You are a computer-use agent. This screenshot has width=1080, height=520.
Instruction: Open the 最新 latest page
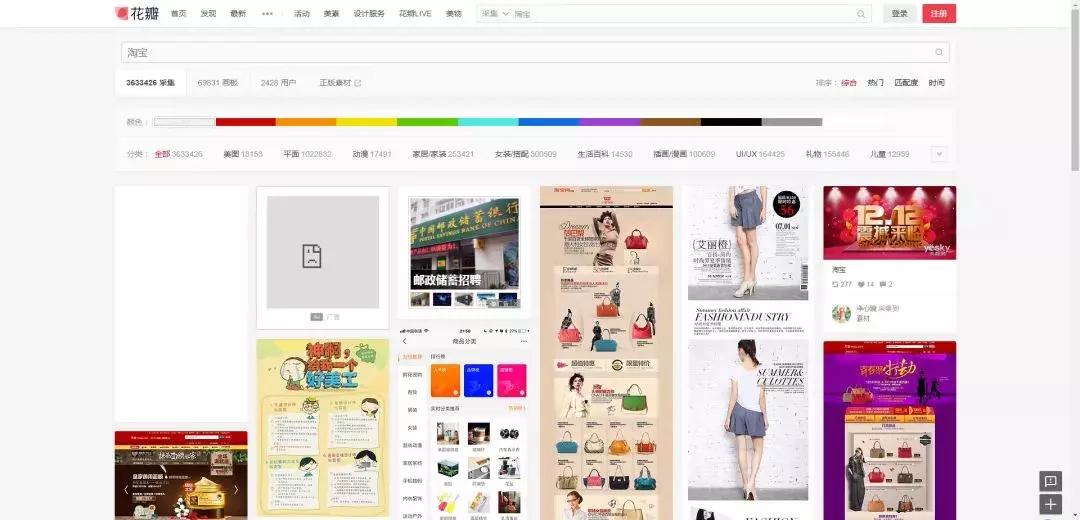(x=238, y=14)
